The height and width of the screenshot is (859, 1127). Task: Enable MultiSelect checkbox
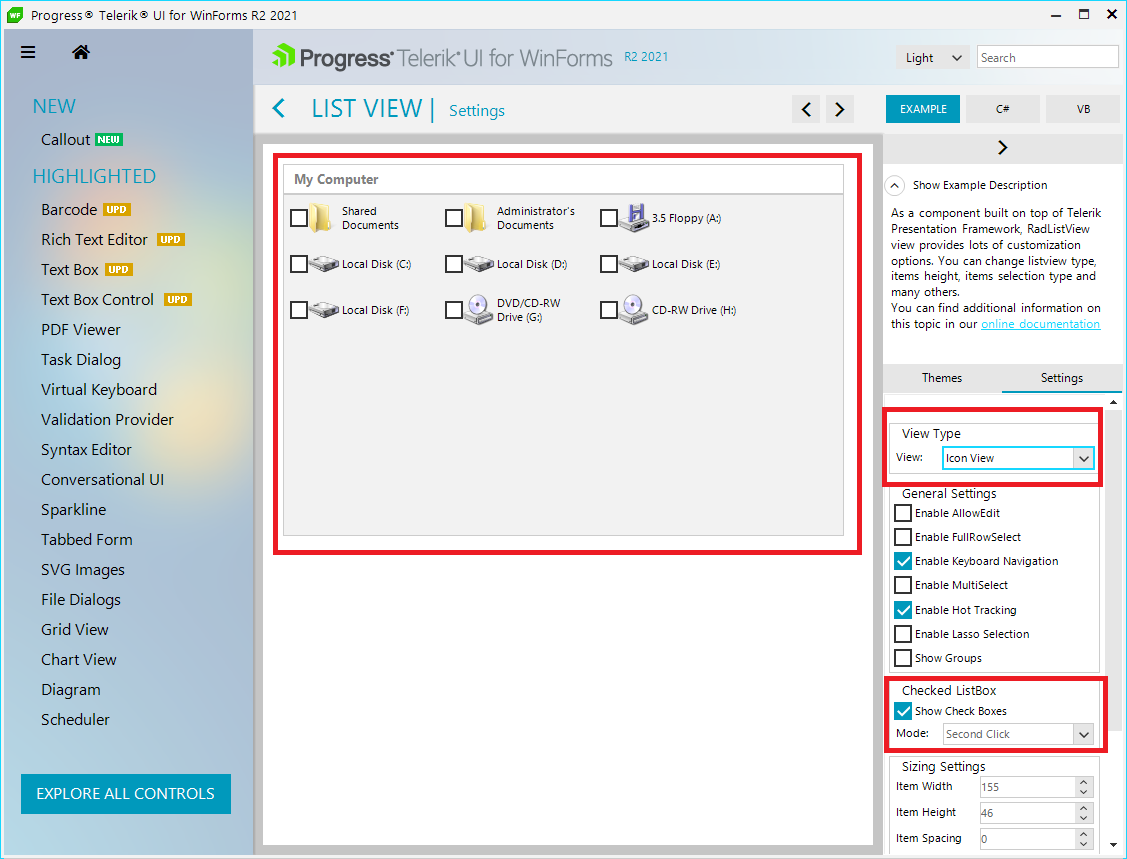click(903, 585)
